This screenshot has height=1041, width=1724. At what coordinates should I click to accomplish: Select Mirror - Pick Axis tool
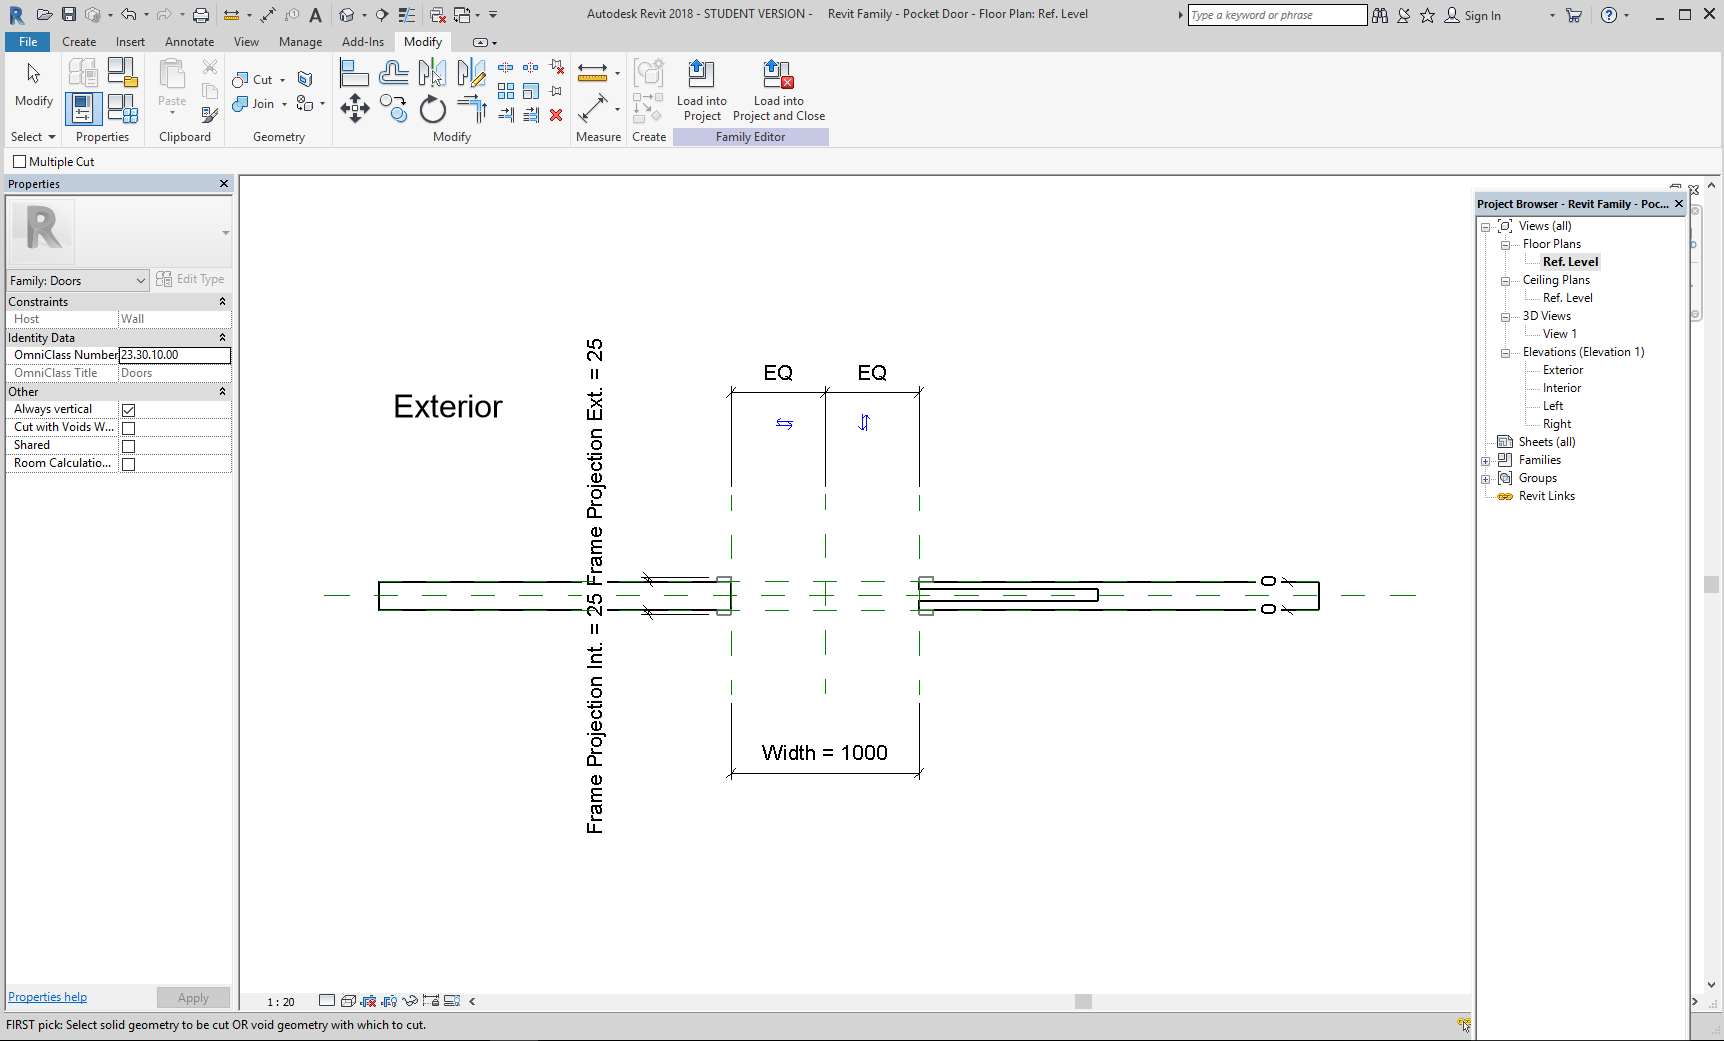pyautogui.click(x=432, y=73)
